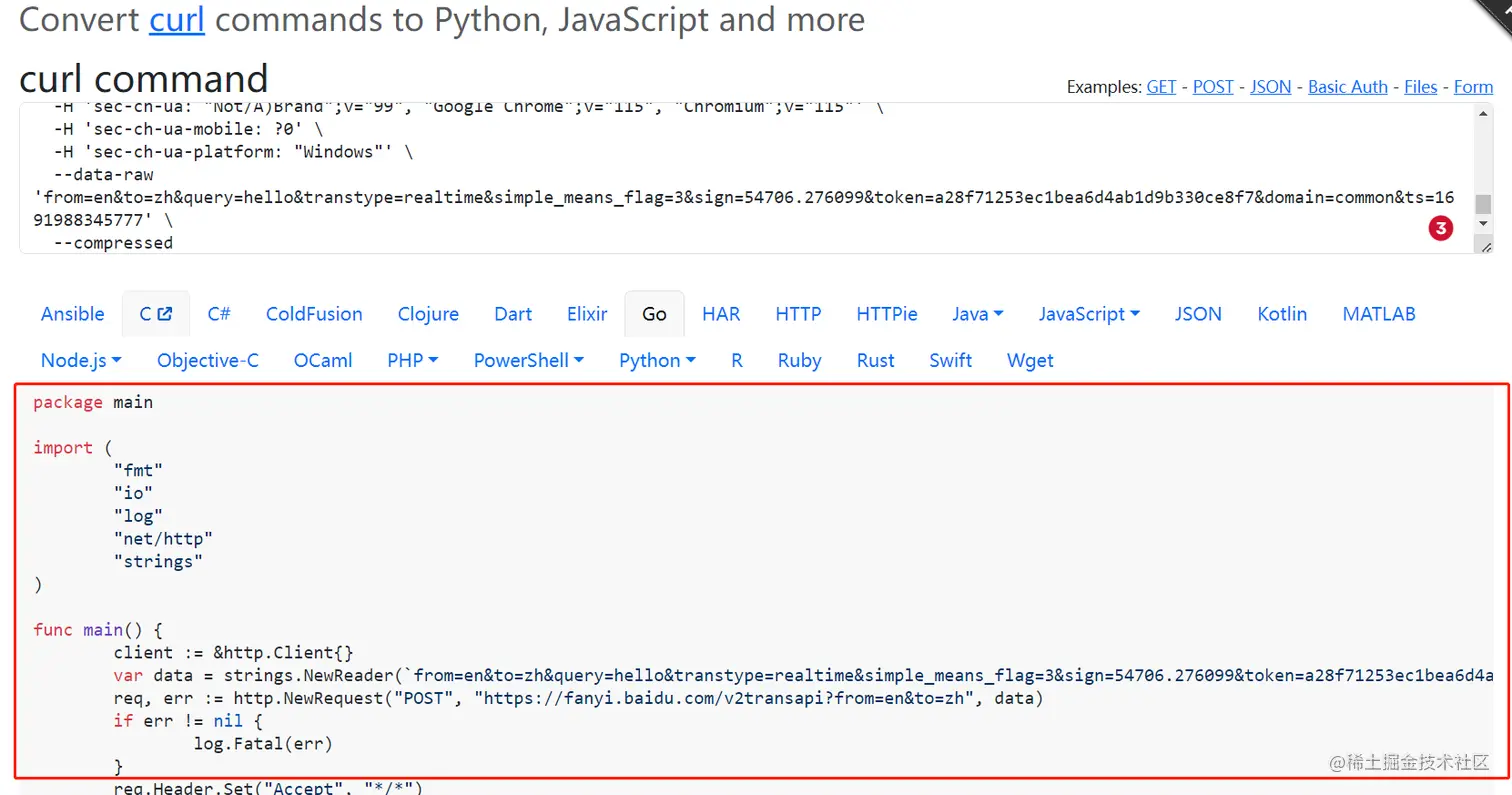Open the Python language dropdown
Image resolution: width=1512 pixels, height=795 pixels.
(x=657, y=361)
